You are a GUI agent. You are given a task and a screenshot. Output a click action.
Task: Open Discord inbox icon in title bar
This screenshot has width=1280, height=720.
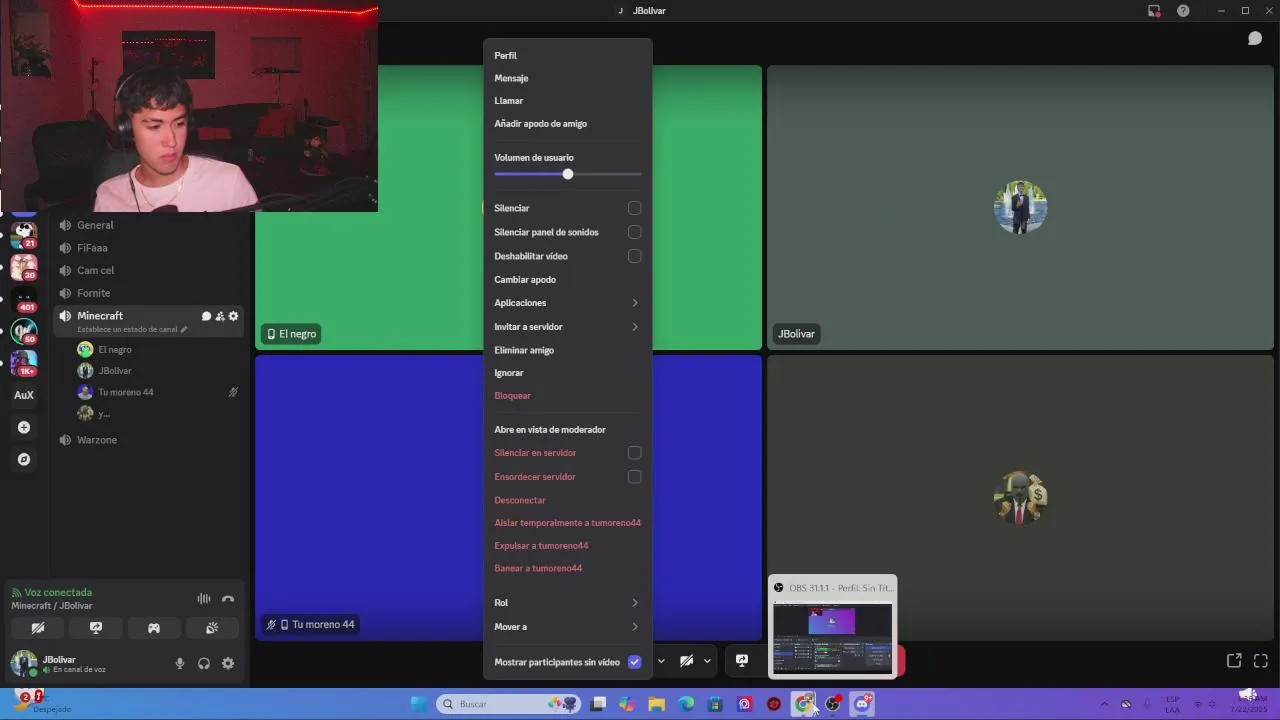pos(1154,11)
